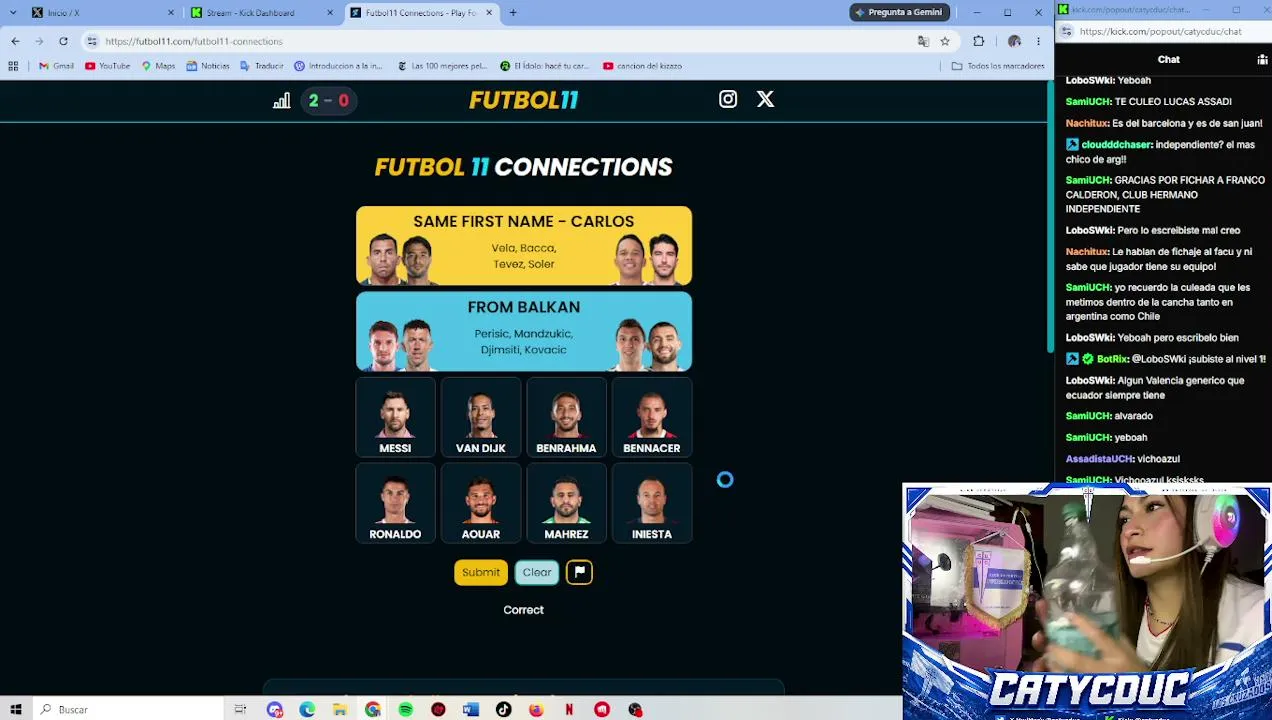
Task: Open Chrome three-dot menu
Action: (x=1038, y=41)
